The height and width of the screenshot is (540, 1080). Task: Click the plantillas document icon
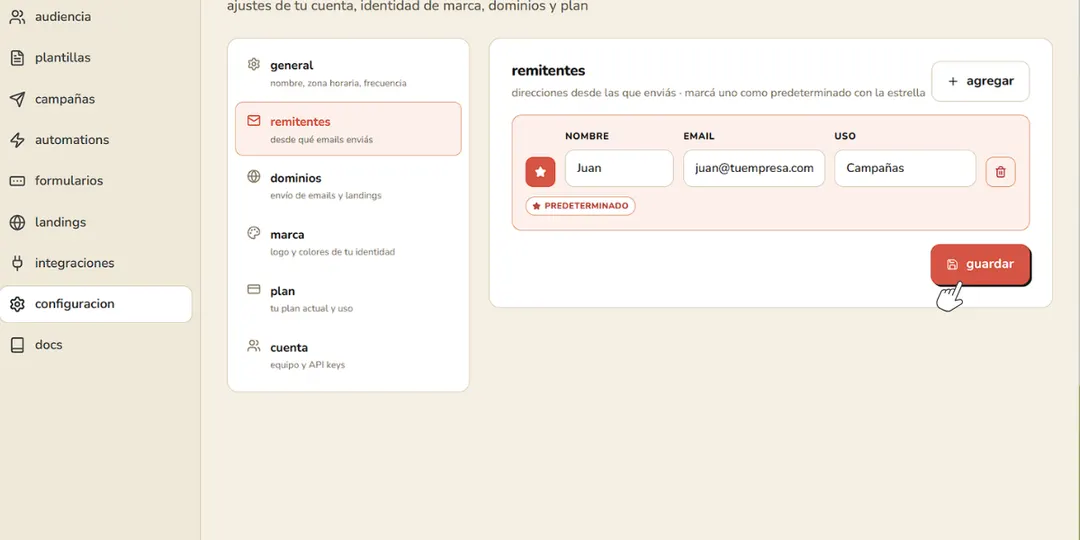17,58
